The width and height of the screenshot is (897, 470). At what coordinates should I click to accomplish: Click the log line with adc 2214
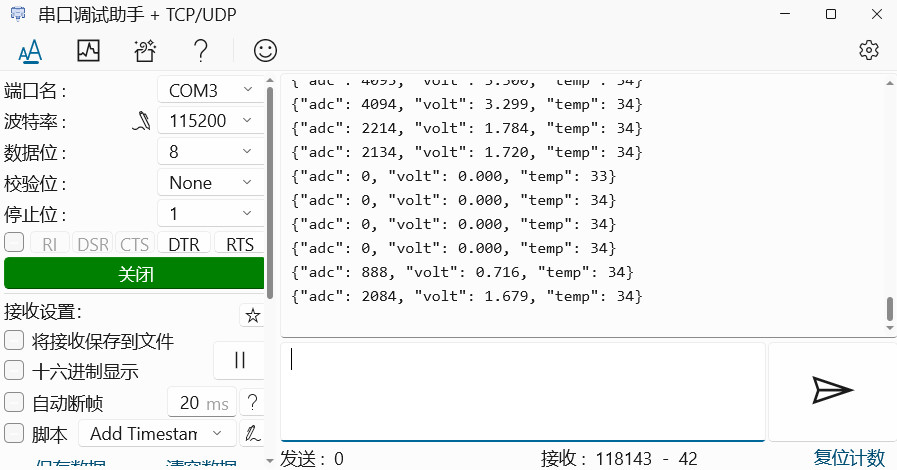click(x=467, y=129)
